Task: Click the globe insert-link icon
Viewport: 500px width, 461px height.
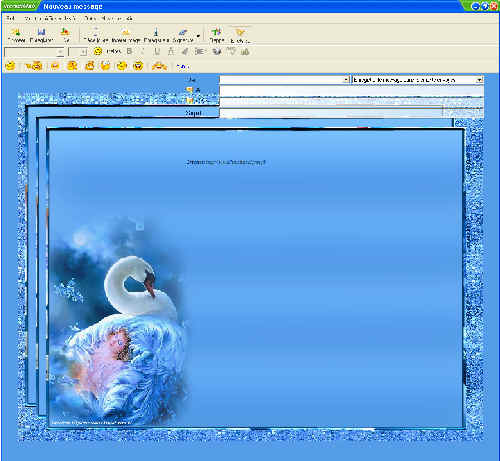Action: coord(217,51)
